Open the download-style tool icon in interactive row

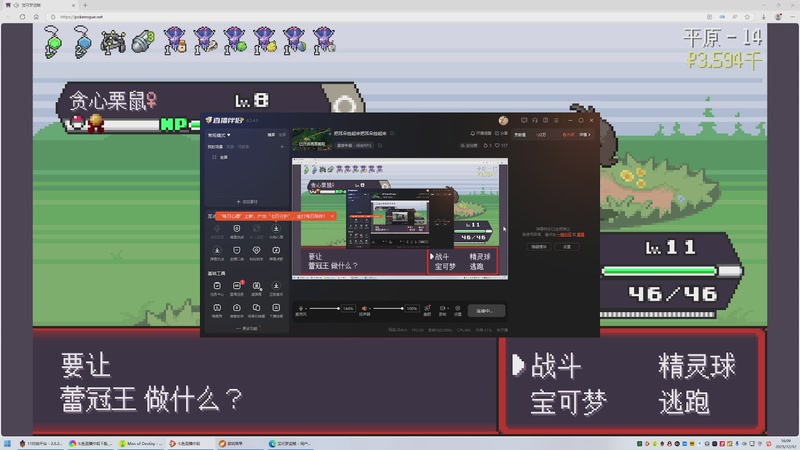point(276,231)
